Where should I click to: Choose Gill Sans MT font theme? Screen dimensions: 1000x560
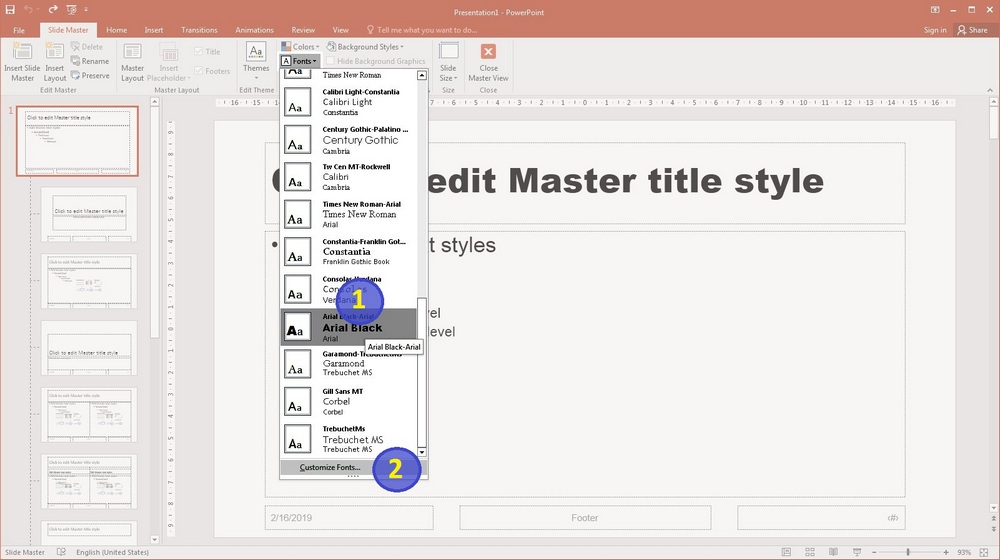[349, 402]
